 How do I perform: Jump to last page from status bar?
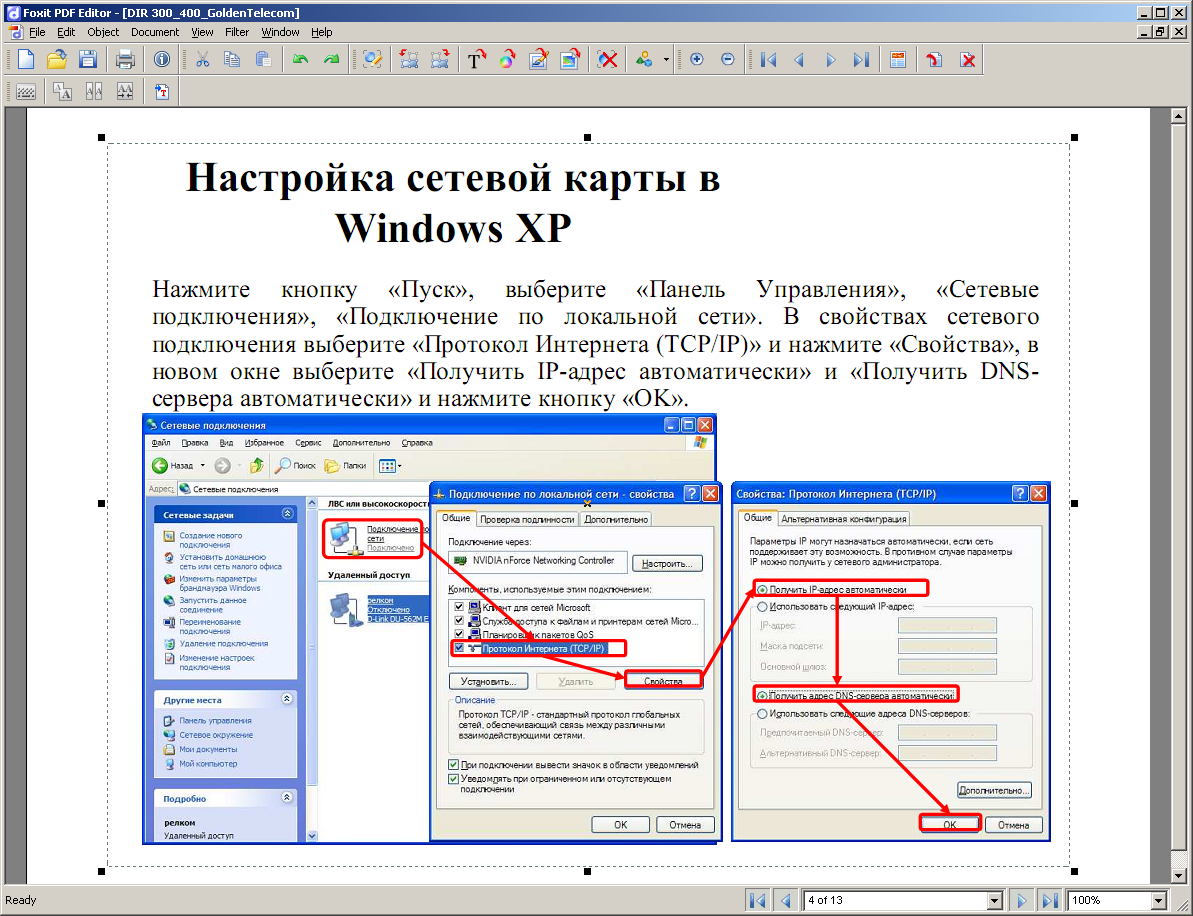click(x=1050, y=900)
